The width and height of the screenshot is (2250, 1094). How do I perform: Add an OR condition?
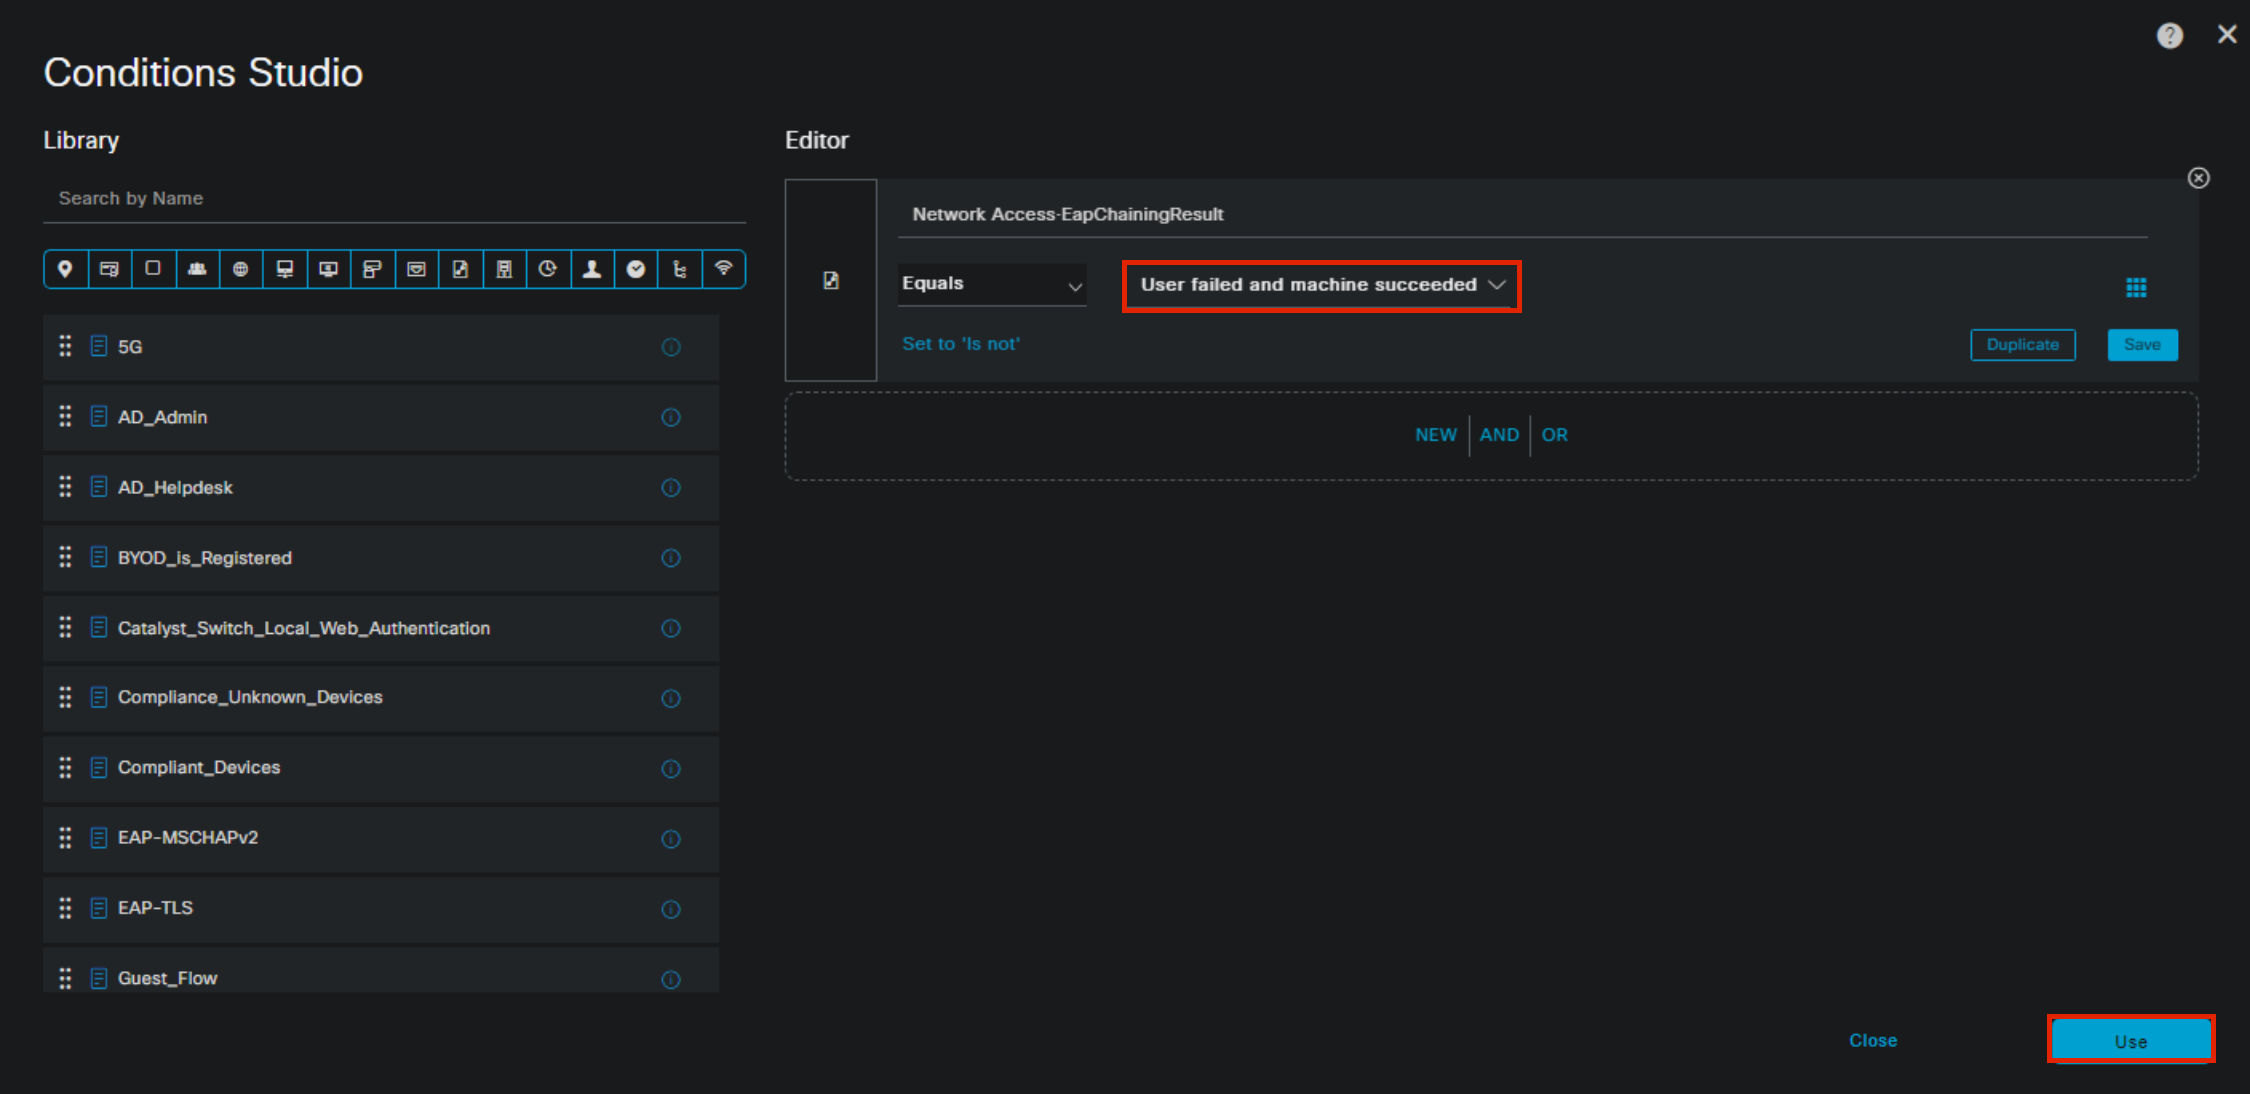pos(1554,435)
